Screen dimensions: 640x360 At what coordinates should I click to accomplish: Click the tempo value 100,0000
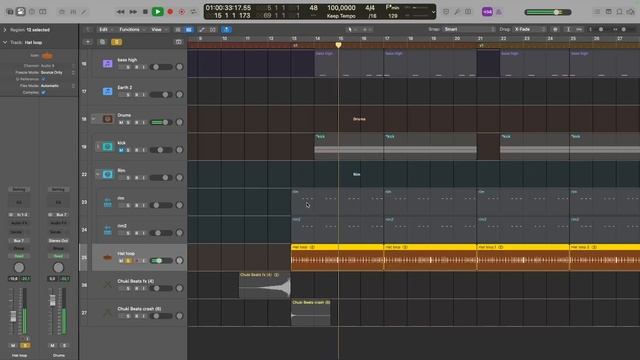pos(341,8)
